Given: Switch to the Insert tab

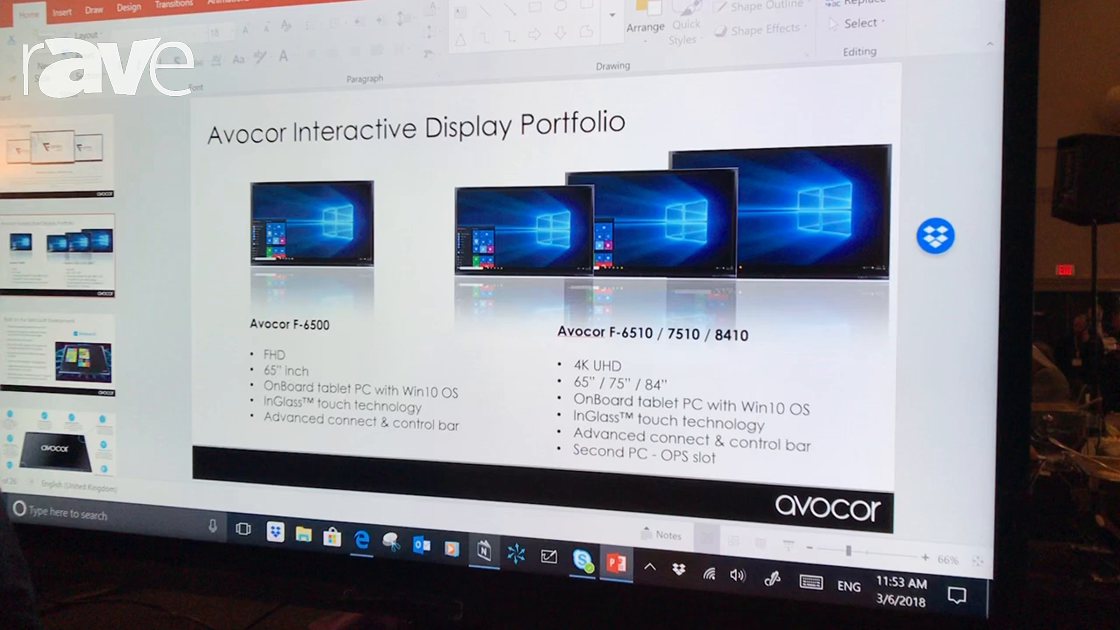Looking at the screenshot, I should (x=62, y=12).
